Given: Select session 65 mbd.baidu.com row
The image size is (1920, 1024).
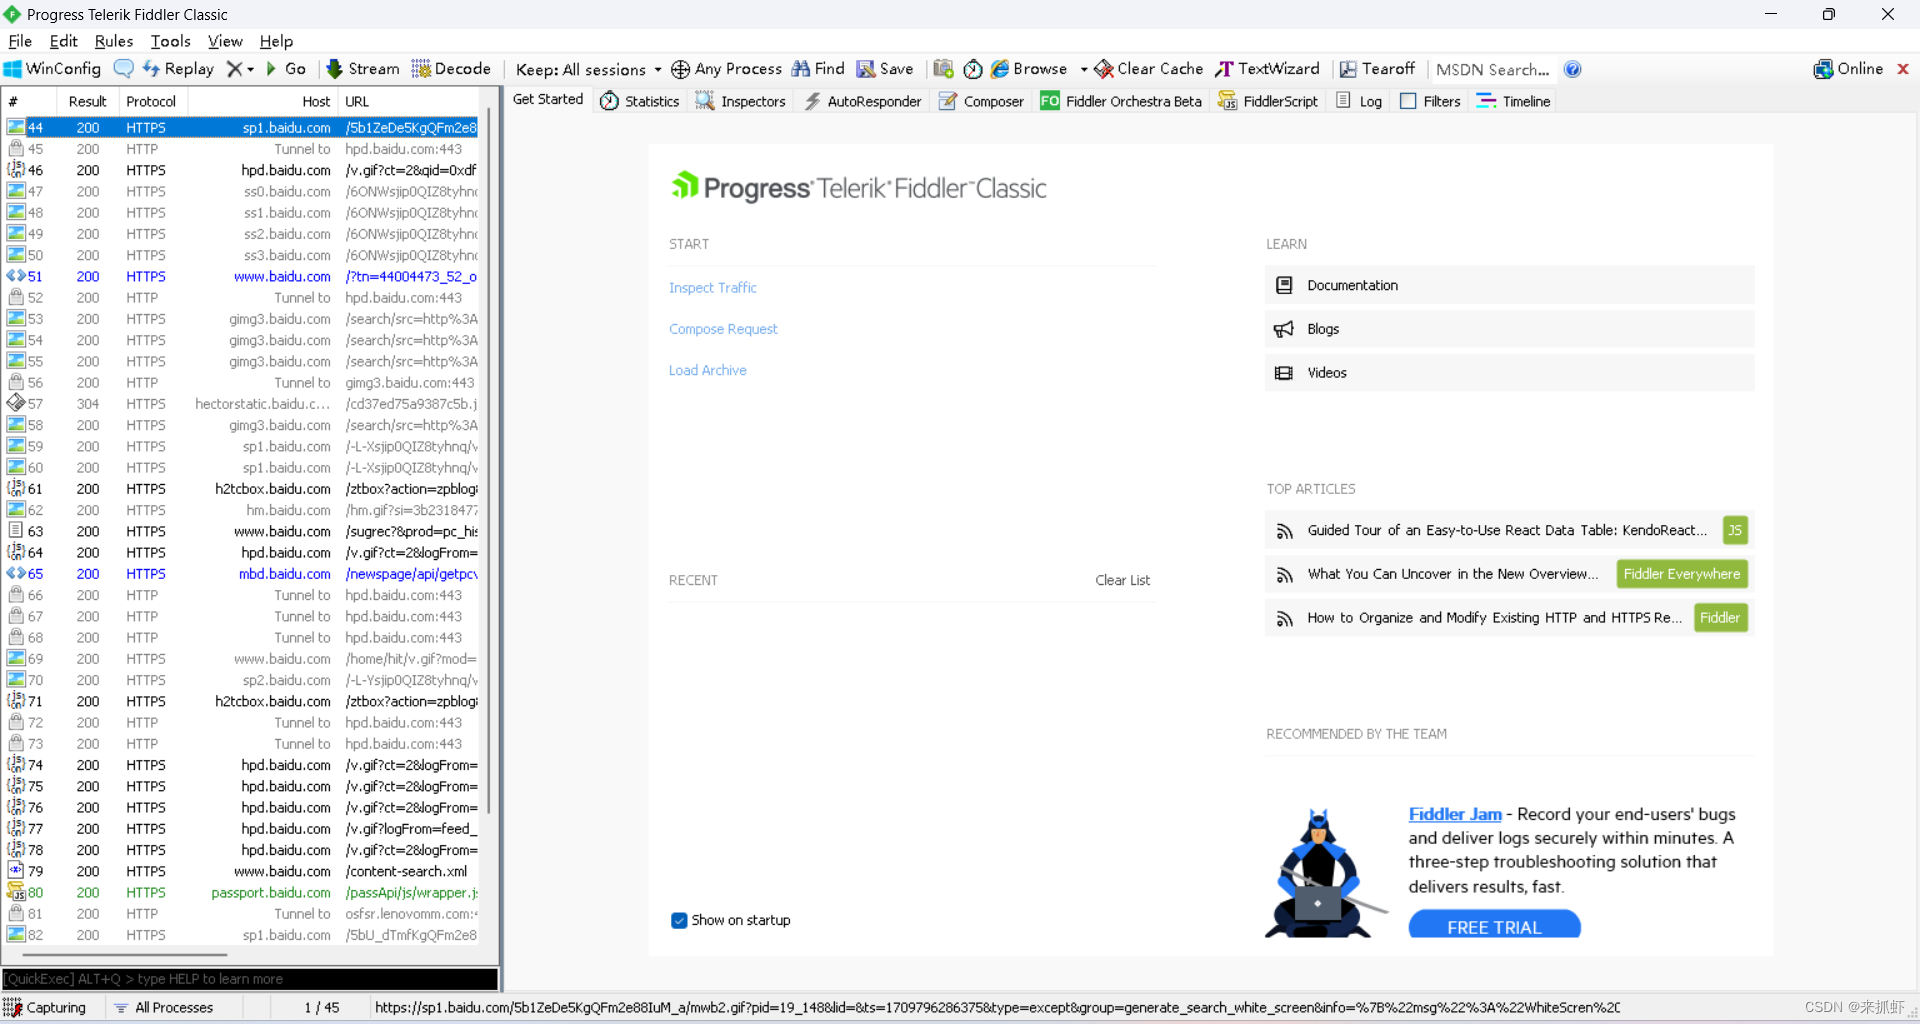Looking at the screenshot, I should [242, 574].
